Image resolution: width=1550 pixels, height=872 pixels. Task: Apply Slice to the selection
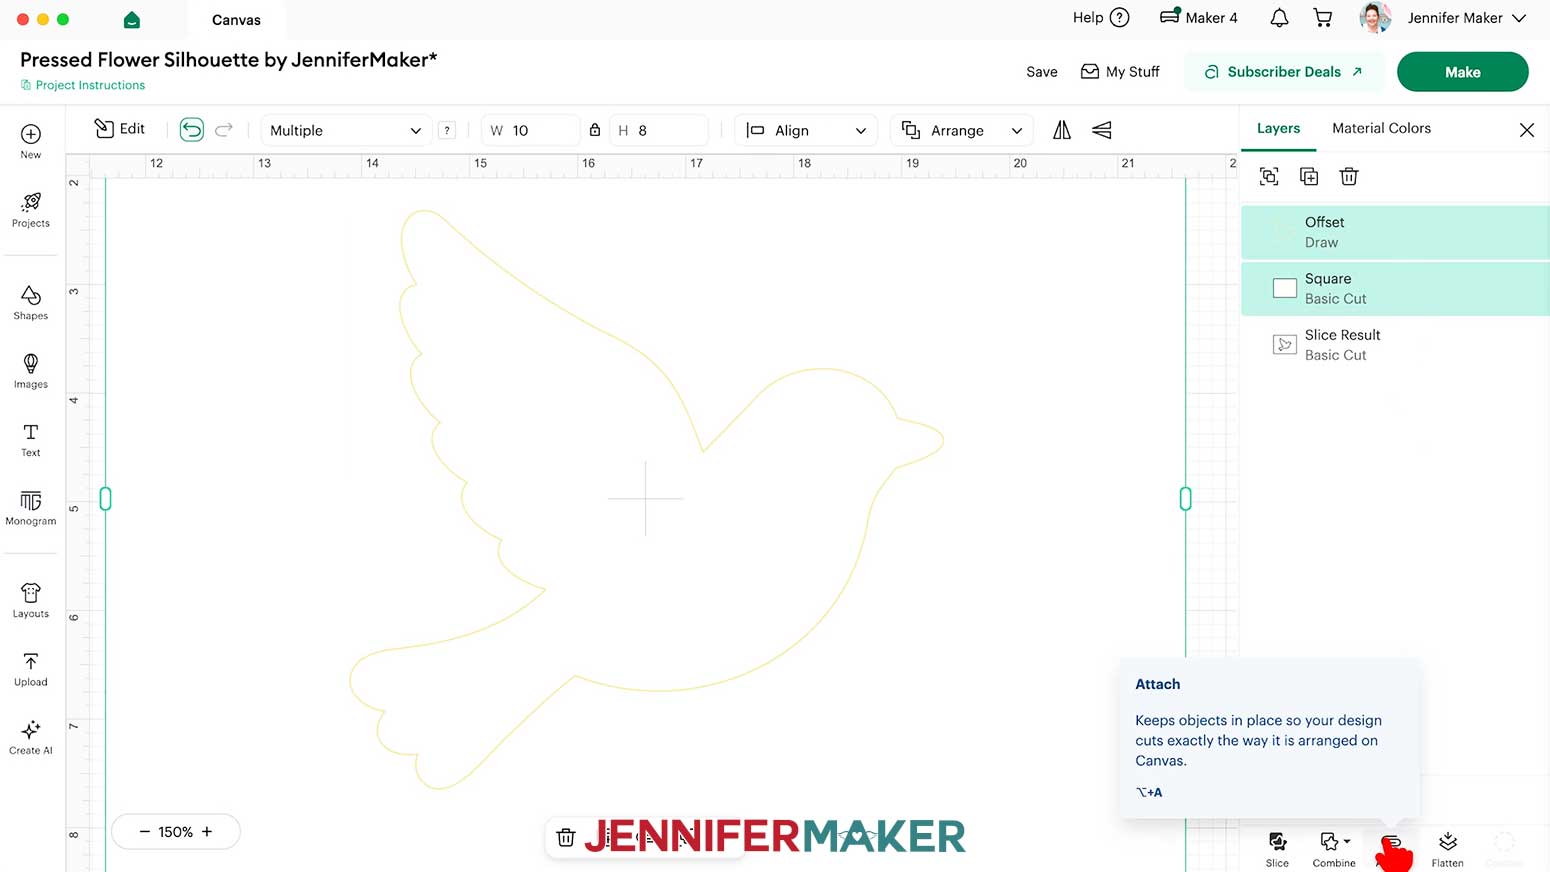(1277, 849)
